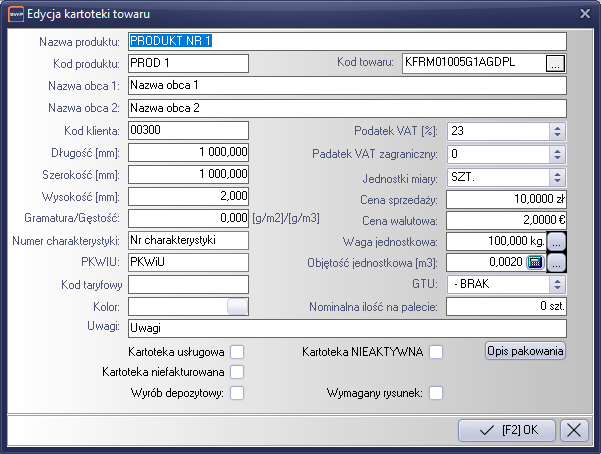This screenshot has height=454, width=601.
Task: Tick the Wymagany rysunek checkbox
Action: pyautogui.click(x=436, y=393)
